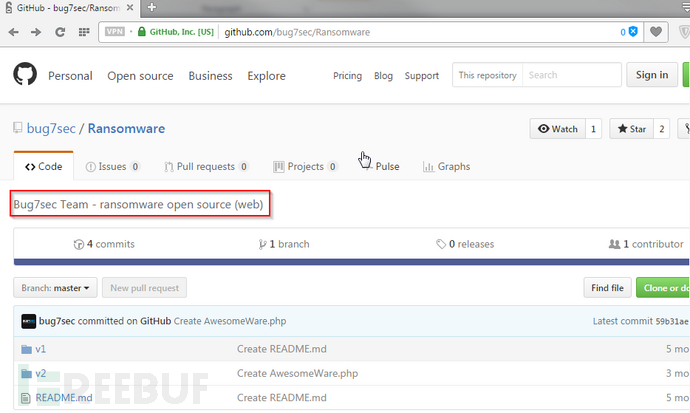Open the v1 row commit message Create README.md
Screen dimensions: 690x413
[x=282, y=349]
